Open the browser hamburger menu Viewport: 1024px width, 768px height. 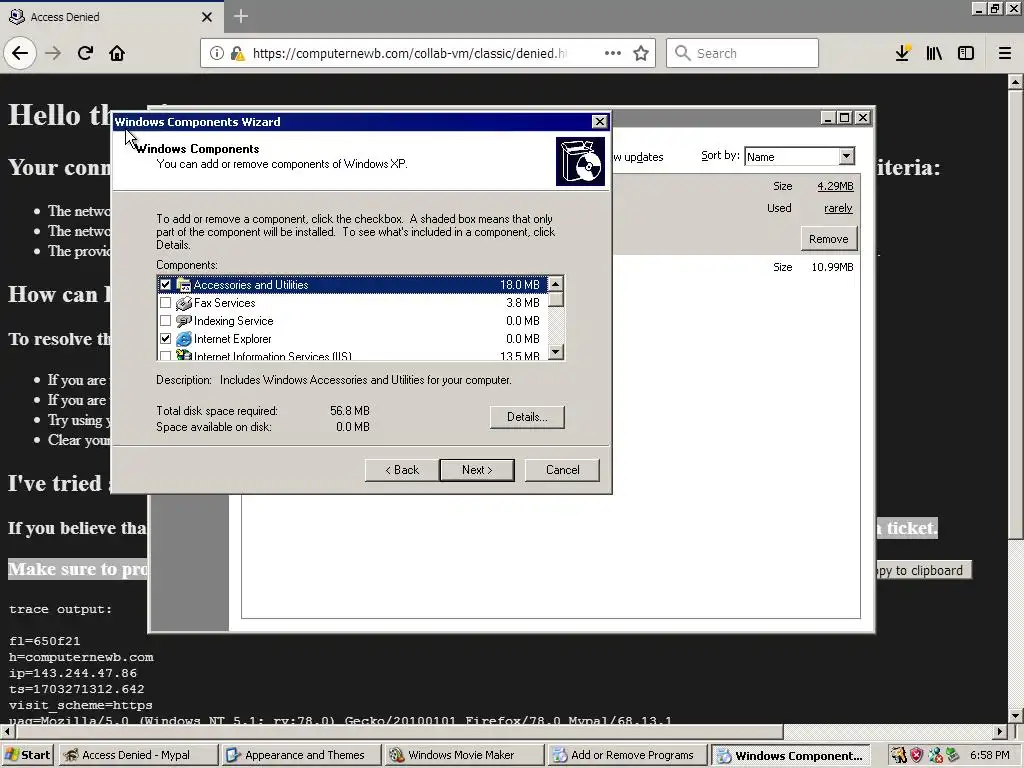[1004, 53]
